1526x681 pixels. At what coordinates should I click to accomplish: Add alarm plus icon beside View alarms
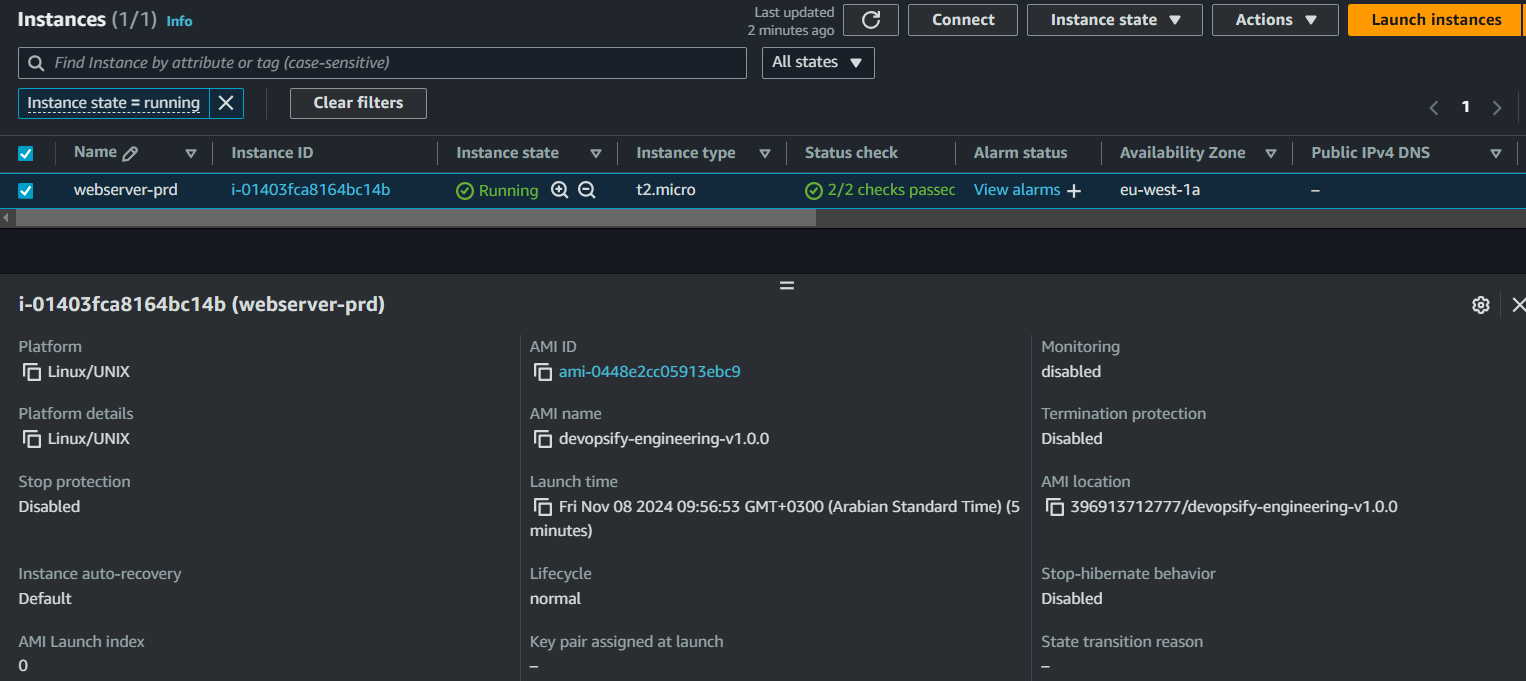(1074, 191)
